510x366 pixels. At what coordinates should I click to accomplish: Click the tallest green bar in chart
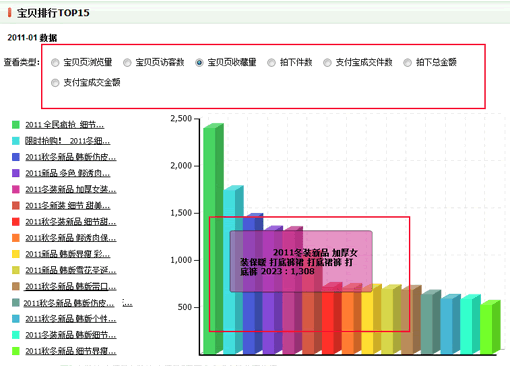coord(213,239)
